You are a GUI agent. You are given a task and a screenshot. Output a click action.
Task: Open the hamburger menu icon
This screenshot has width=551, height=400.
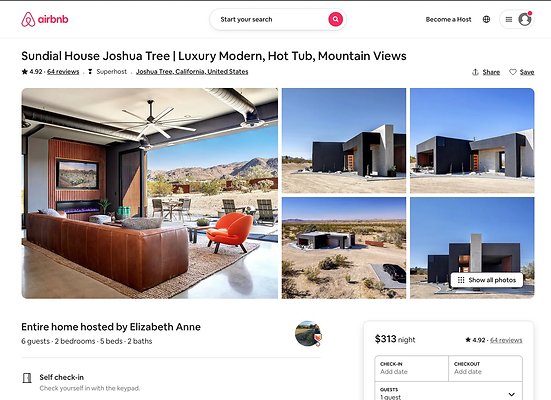coord(508,19)
